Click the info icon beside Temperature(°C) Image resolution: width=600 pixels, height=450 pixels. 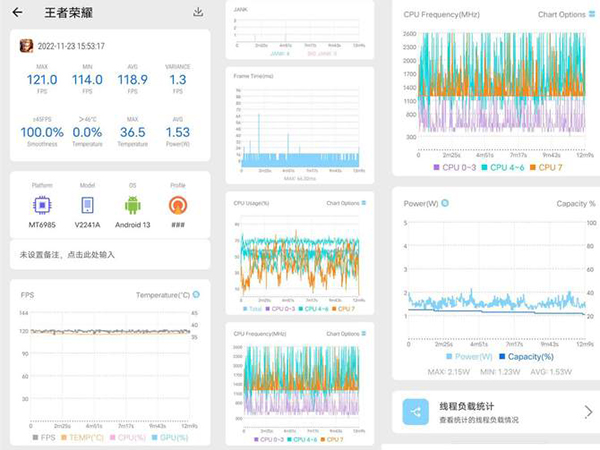click(x=196, y=294)
